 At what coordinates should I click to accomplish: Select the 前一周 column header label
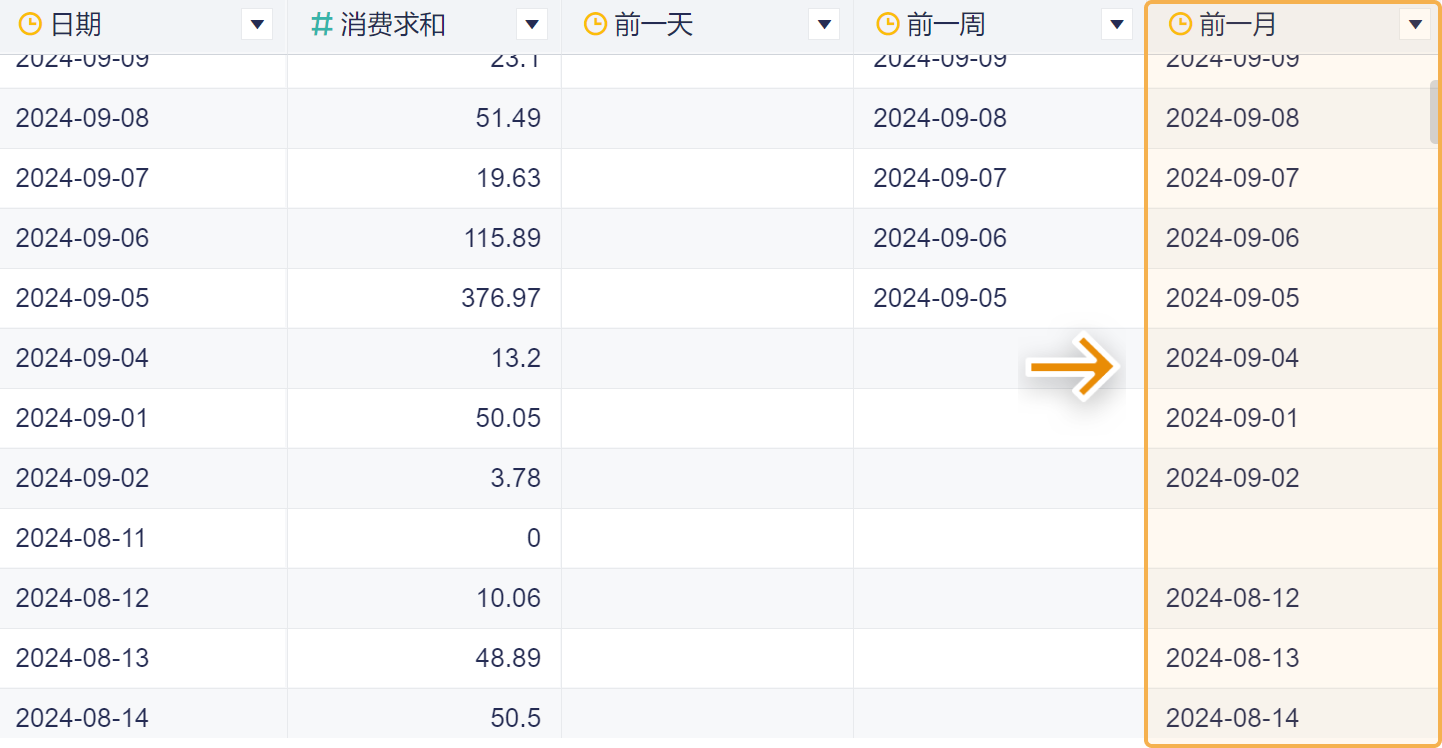pyautogui.click(x=946, y=25)
